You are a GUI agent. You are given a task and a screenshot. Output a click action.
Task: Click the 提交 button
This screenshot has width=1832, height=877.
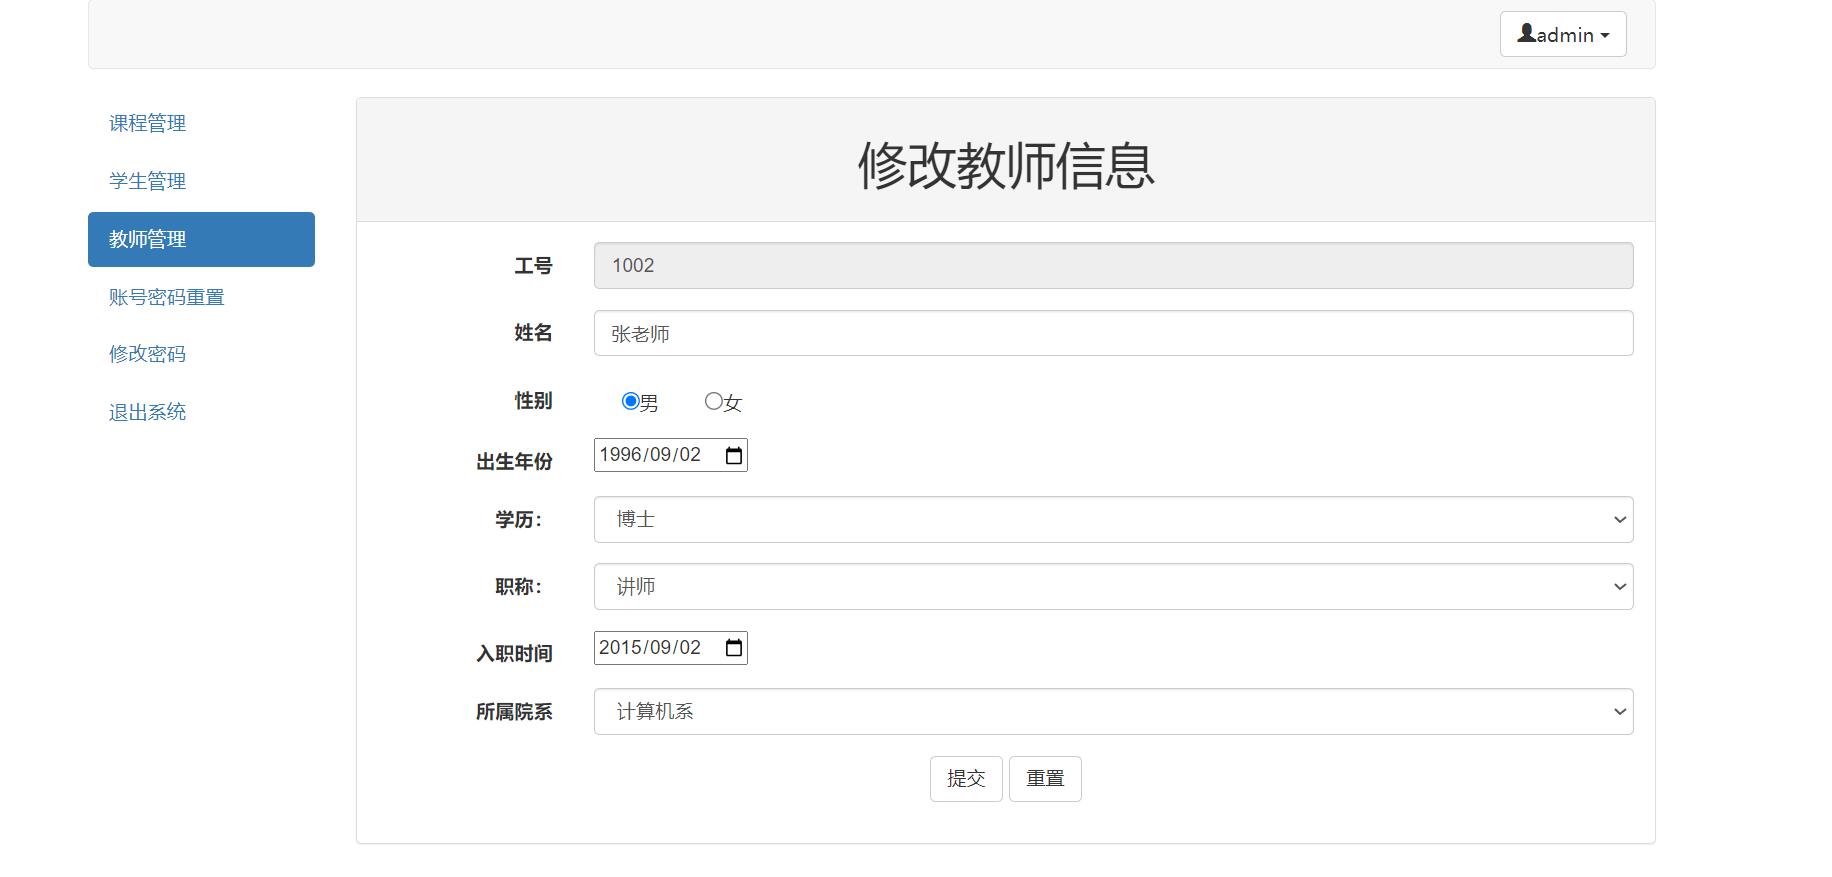(966, 779)
